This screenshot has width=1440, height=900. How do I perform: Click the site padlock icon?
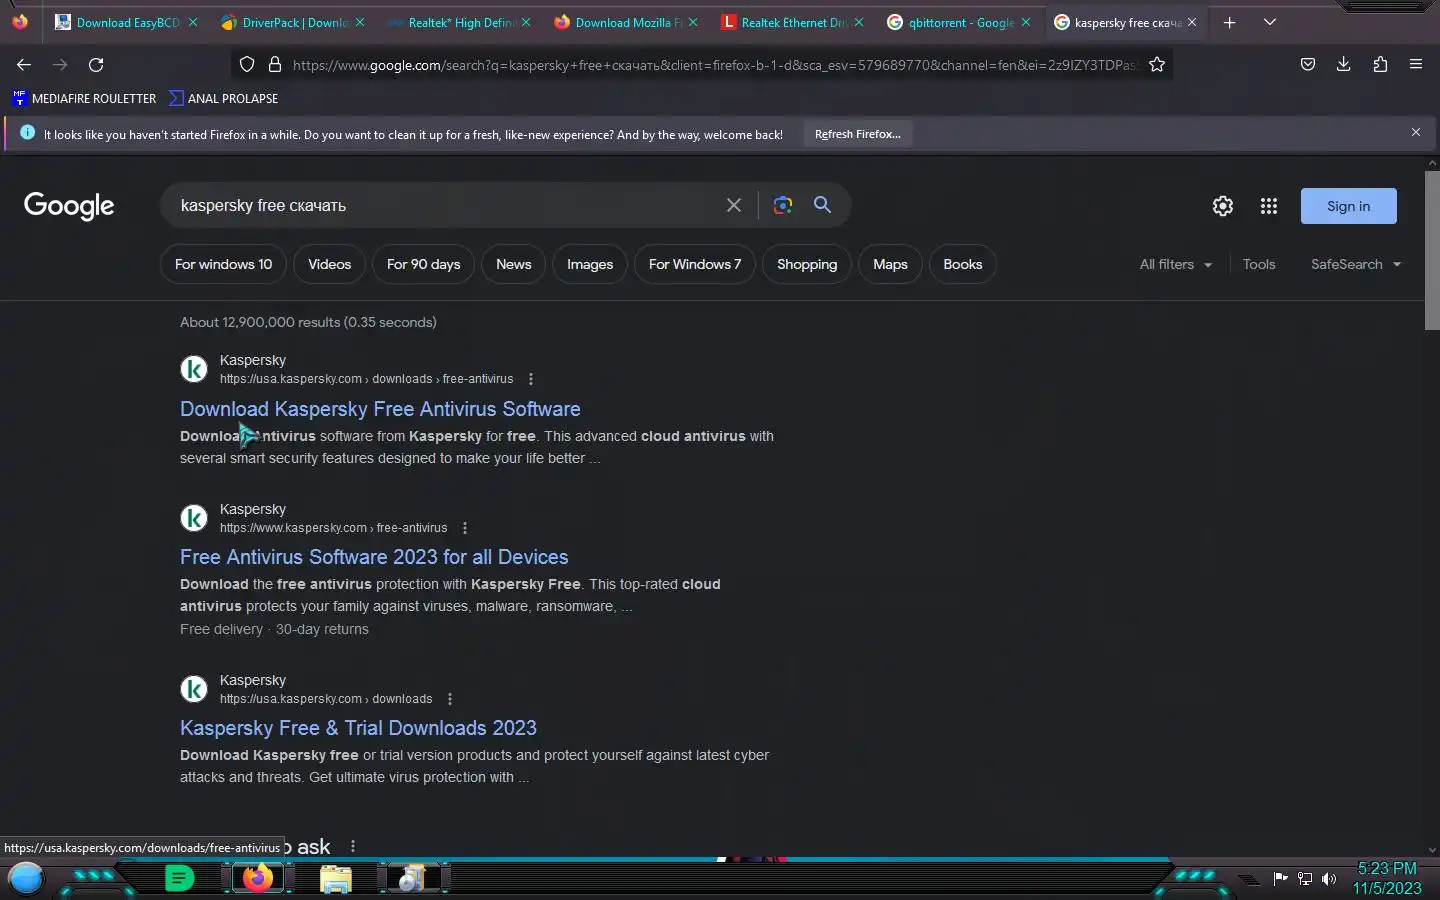tap(275, 65)
